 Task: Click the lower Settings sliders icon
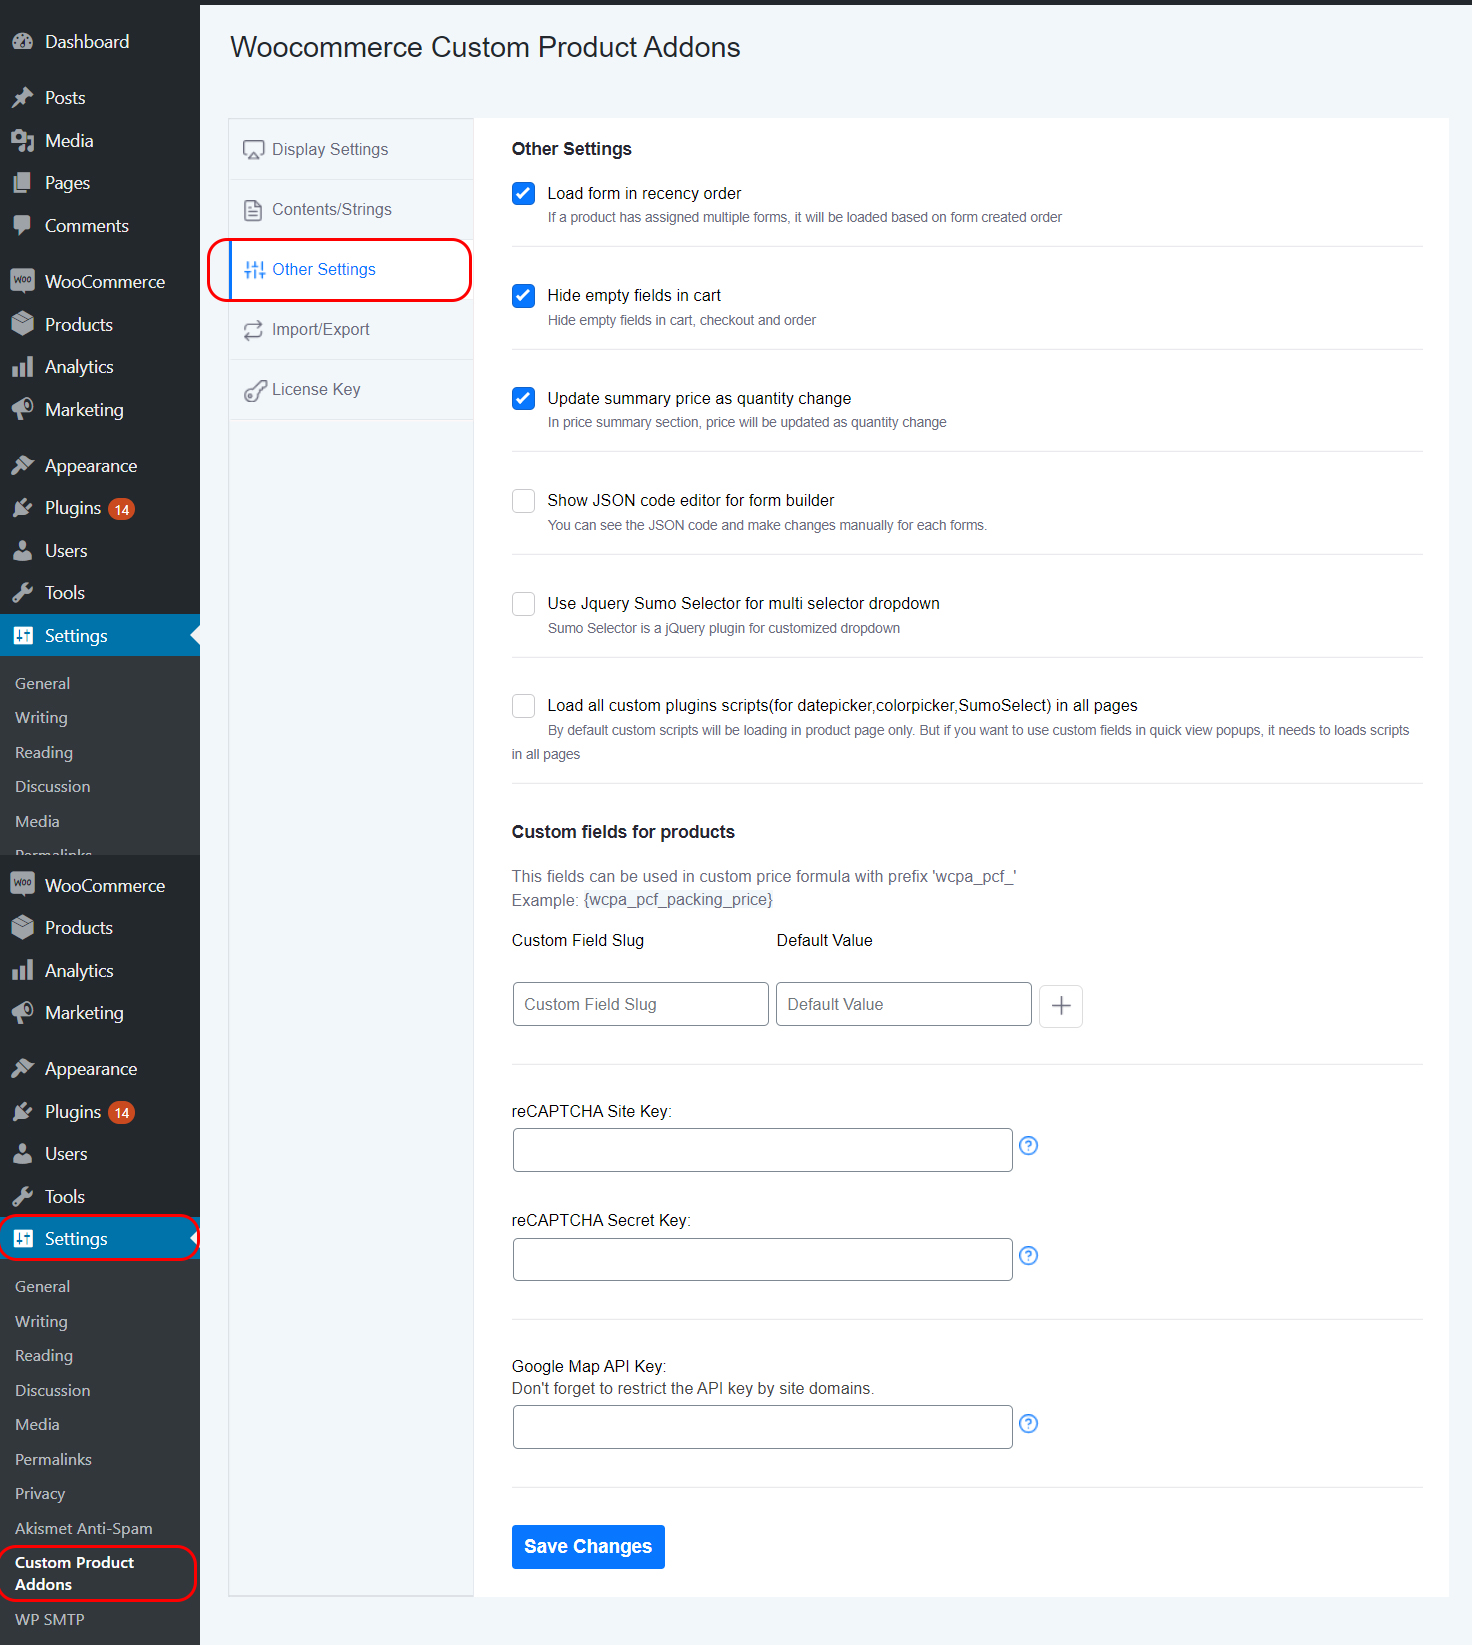click(x=23, y=1239)
